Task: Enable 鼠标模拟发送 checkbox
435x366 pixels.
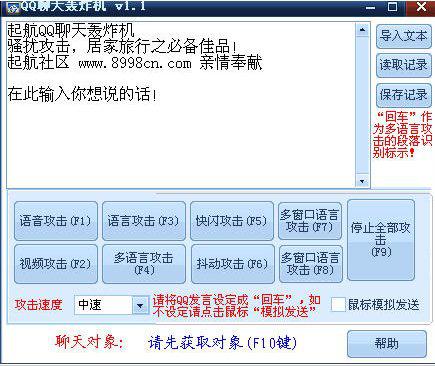Action: [x=338, y=305]
